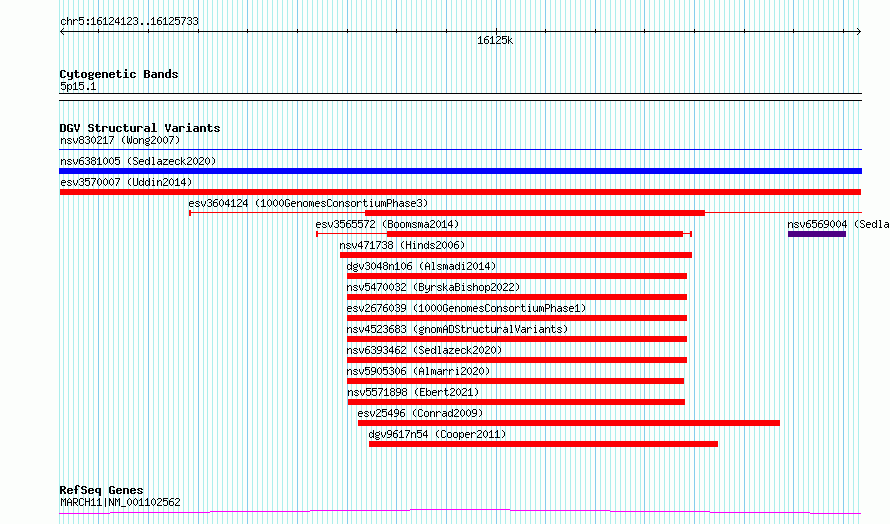Image resolution: width=890 pixels, height=524 pixels.
Task: Select the RefSeq Genes track title
Action: (101, 490)
